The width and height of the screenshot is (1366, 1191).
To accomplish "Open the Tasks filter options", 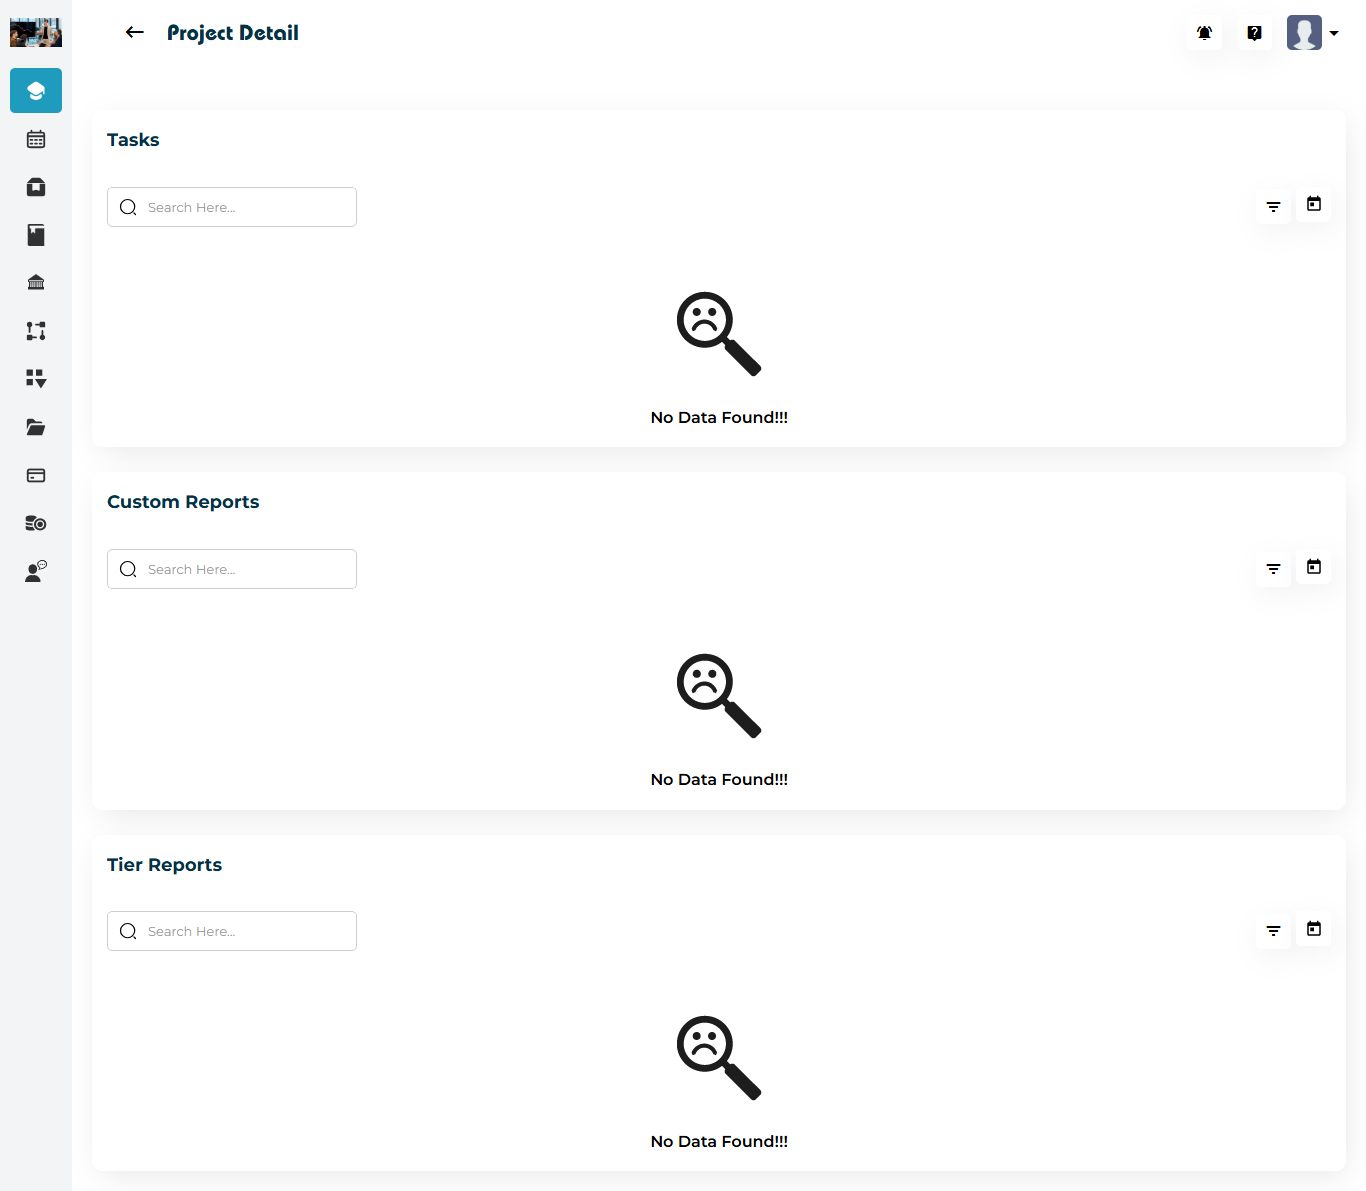I will point(1273,206).
